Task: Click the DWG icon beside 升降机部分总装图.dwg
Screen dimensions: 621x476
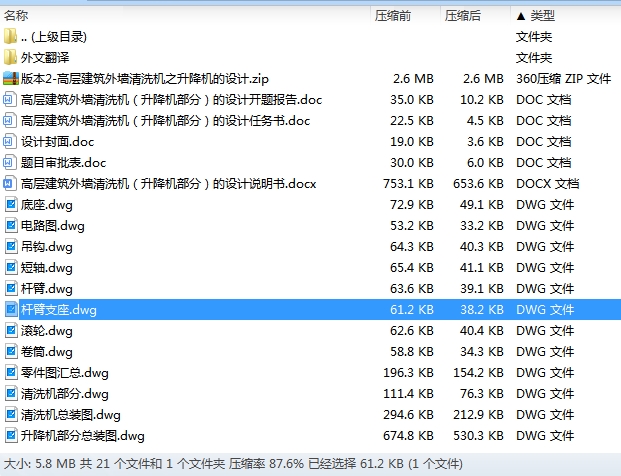Action: pos(11,435)
